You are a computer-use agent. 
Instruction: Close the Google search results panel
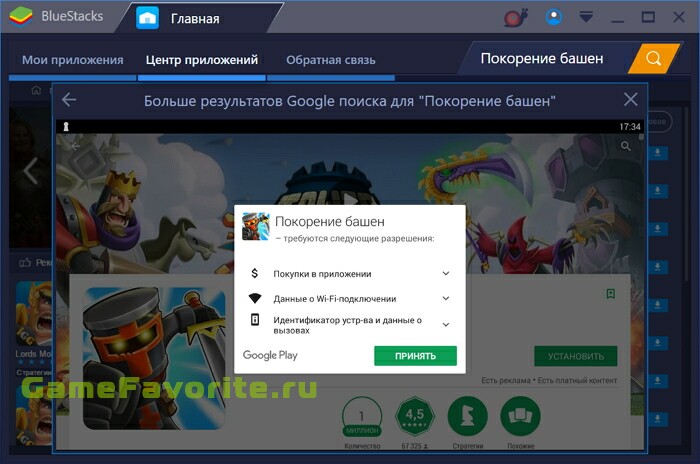tap(630, 99)
